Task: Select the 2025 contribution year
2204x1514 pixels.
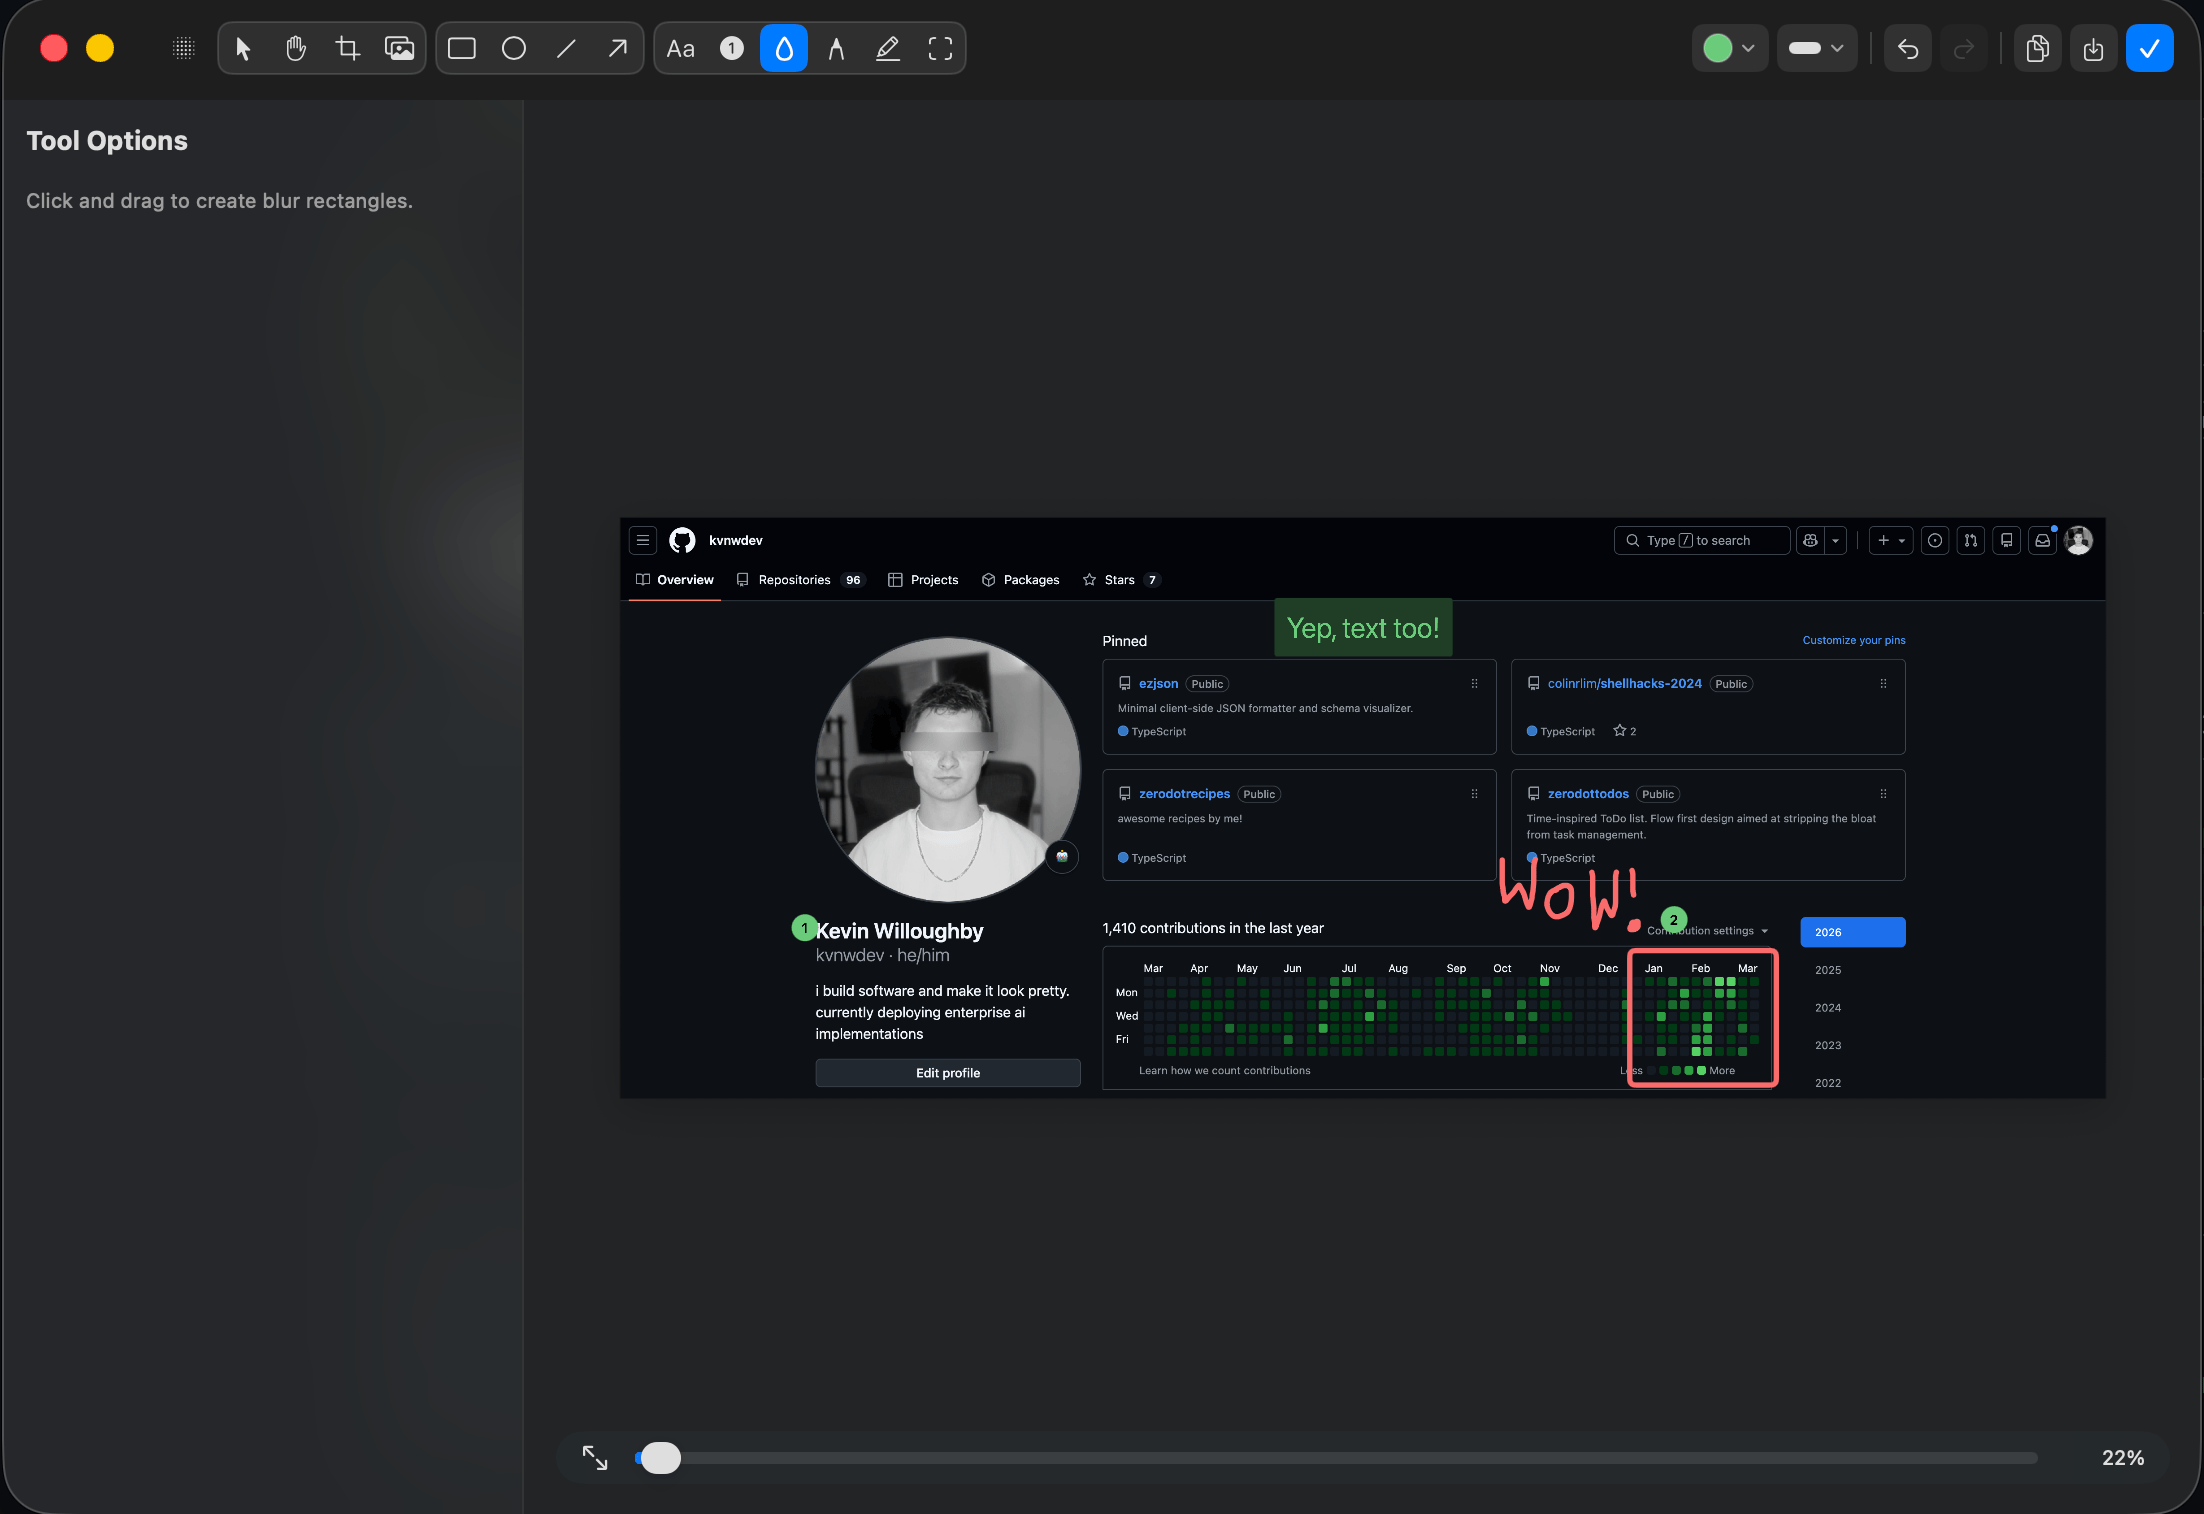Action: coord(1828,970)
